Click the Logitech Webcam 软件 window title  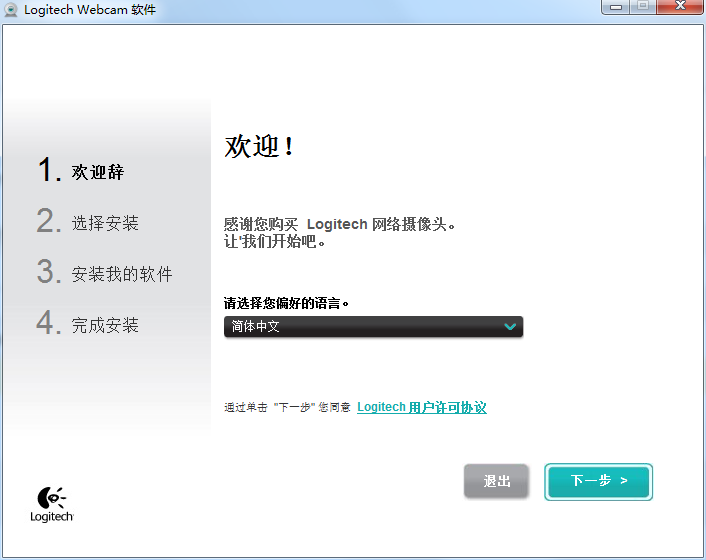[x=90, y=9]
